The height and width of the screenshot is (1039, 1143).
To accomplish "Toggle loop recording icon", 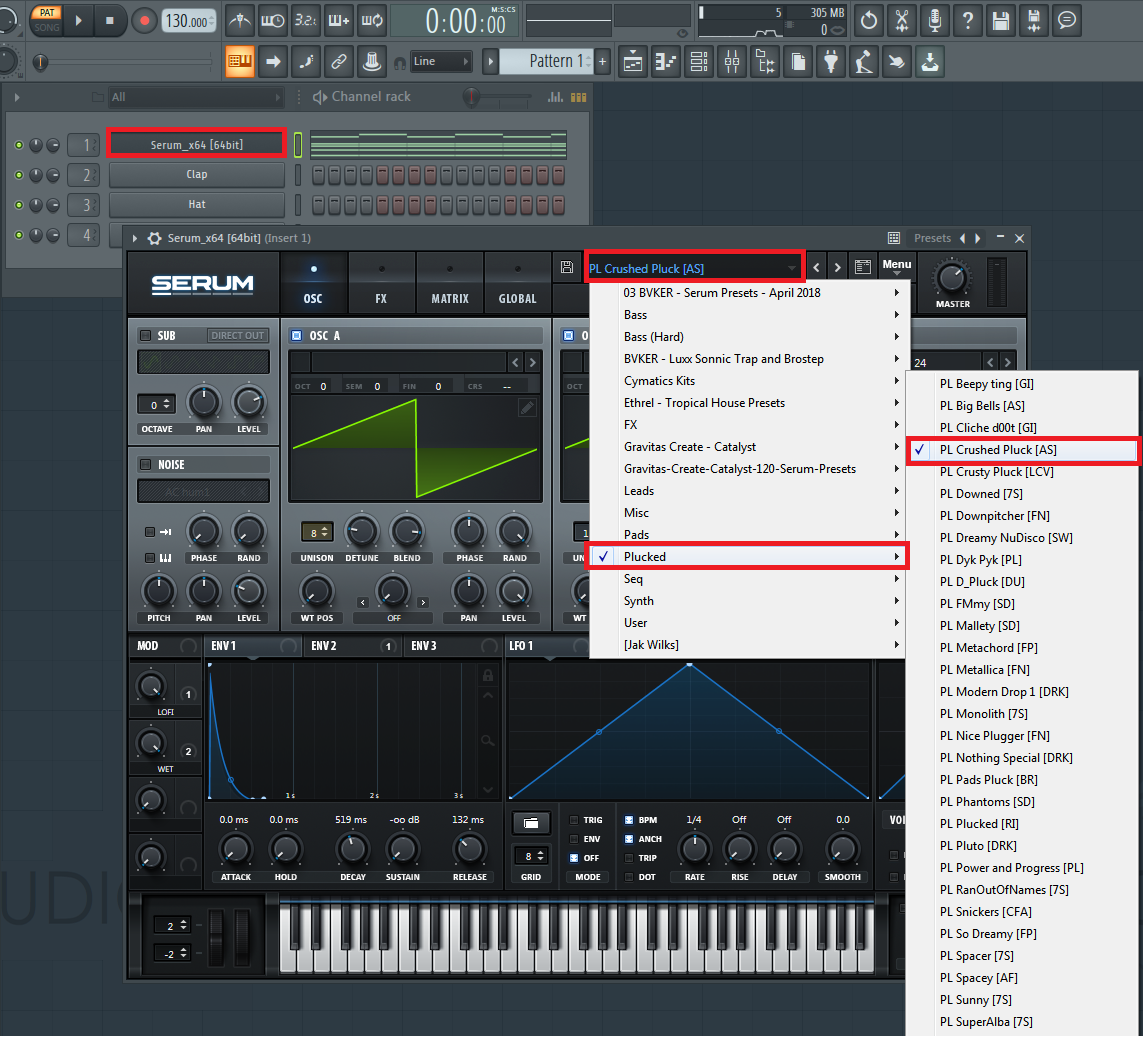I will (x=372, y=20).
